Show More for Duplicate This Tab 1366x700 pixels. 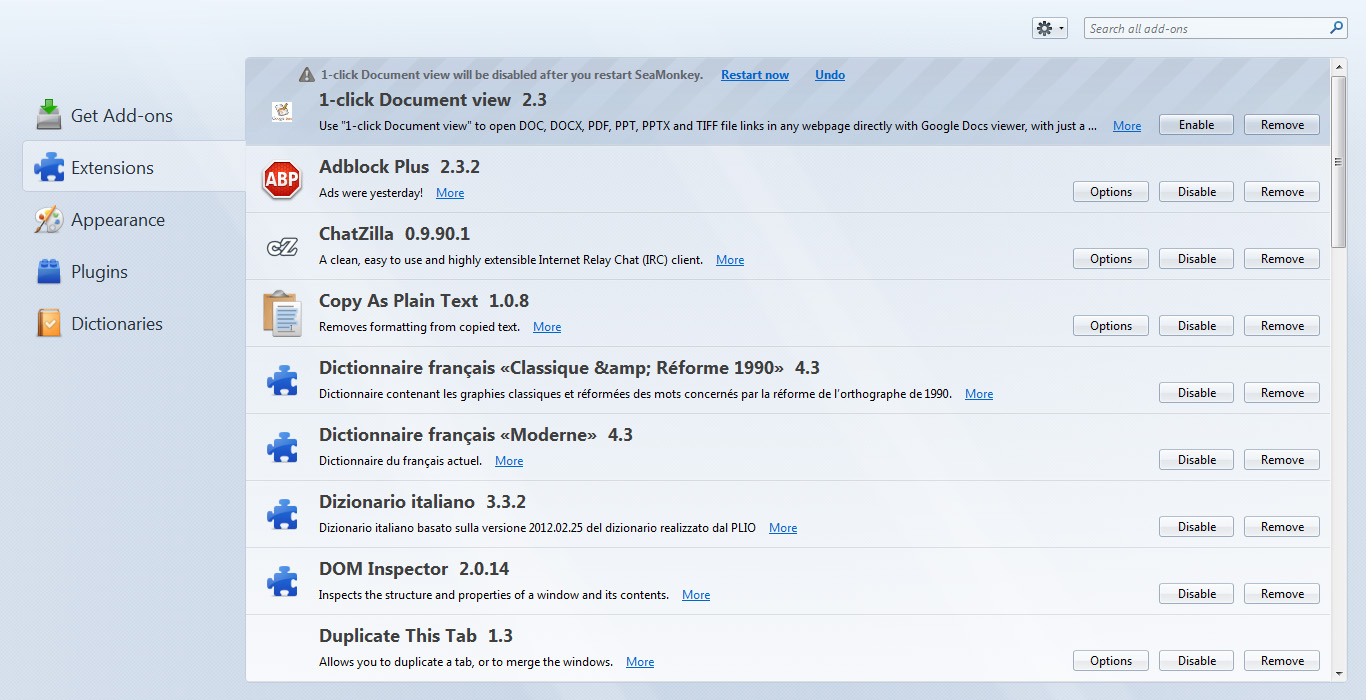(640, 662)
